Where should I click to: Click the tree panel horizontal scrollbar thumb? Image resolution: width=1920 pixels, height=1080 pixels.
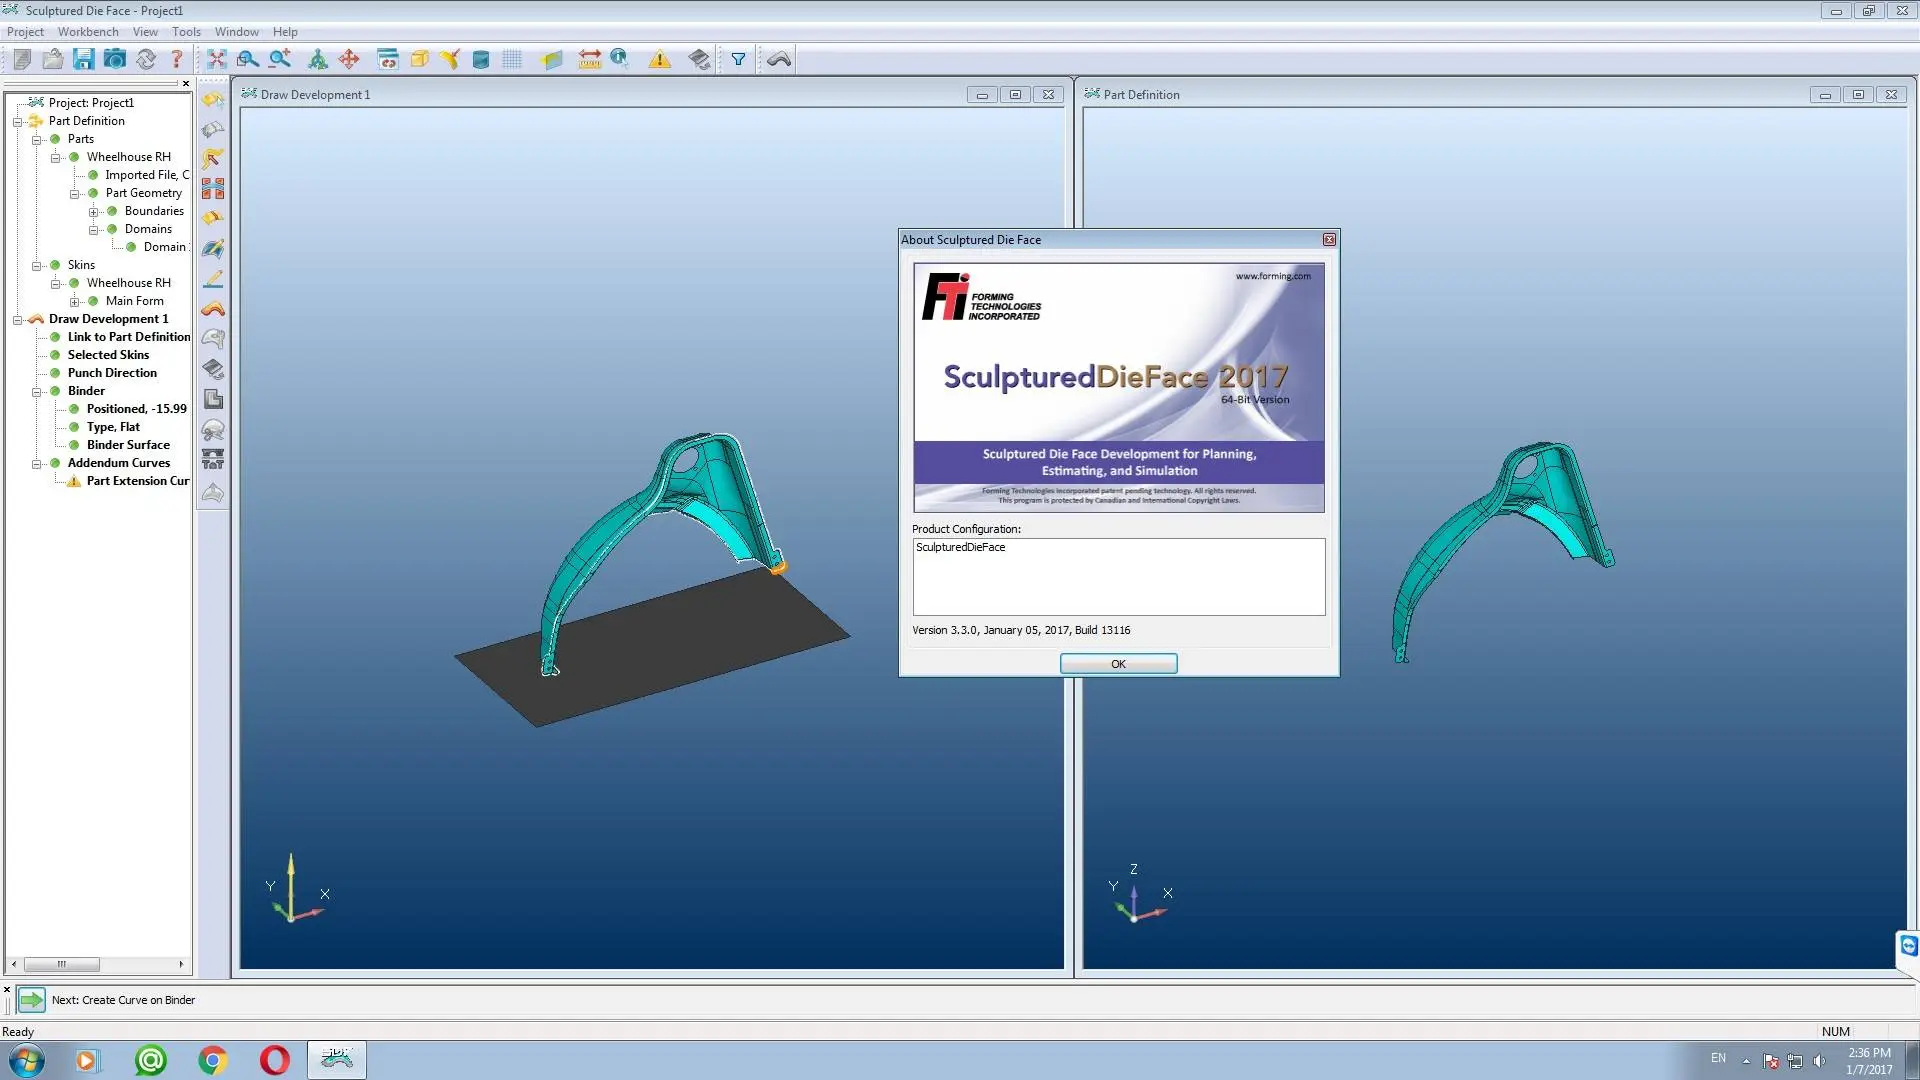click(62, 965)
